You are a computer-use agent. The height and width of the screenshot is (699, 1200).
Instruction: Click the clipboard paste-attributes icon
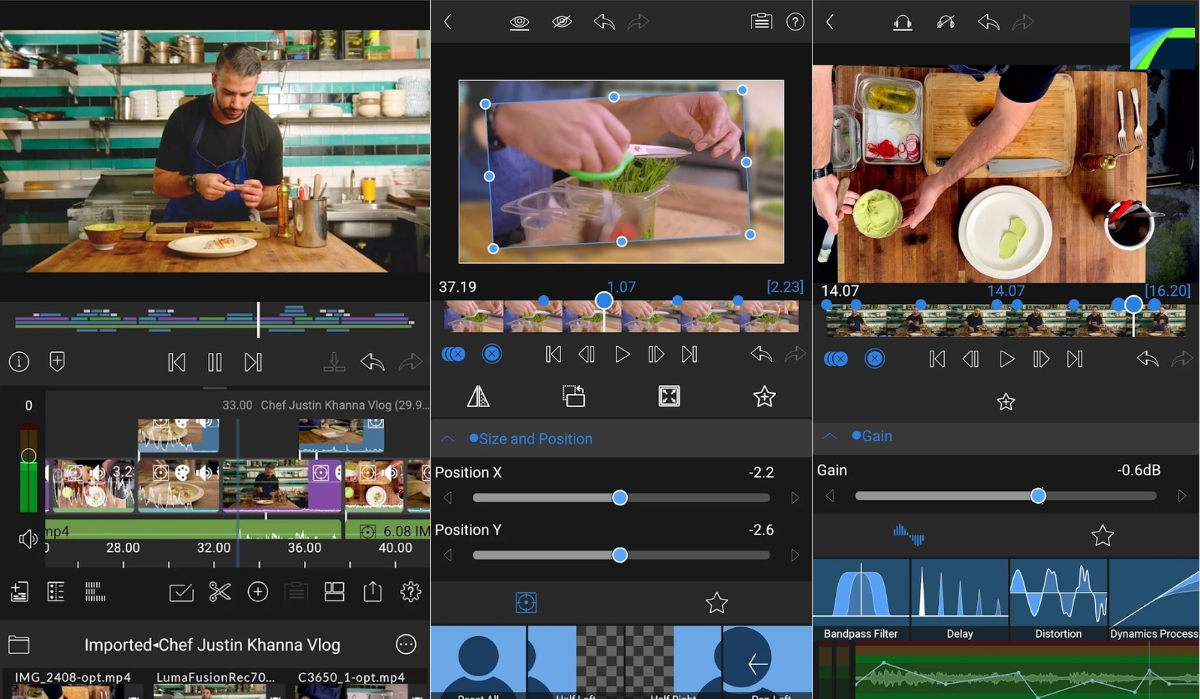coord(760,21)
